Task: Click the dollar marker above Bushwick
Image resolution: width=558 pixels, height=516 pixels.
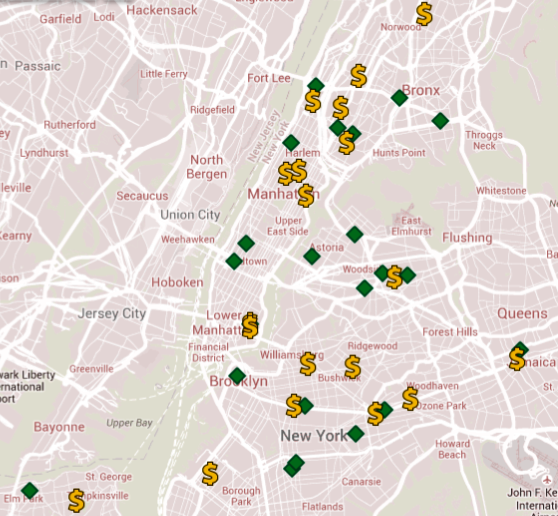Action: tap(353, 367)
